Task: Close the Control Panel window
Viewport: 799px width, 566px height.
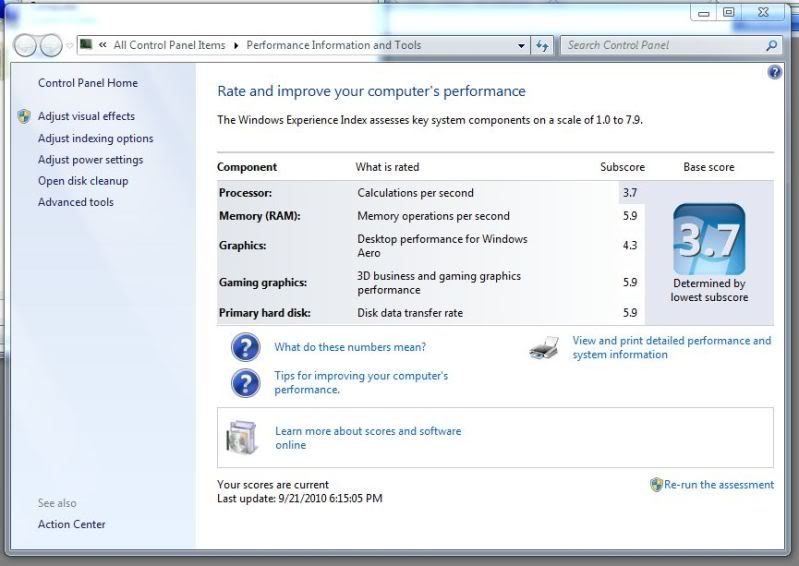Action: coord(763,13)
